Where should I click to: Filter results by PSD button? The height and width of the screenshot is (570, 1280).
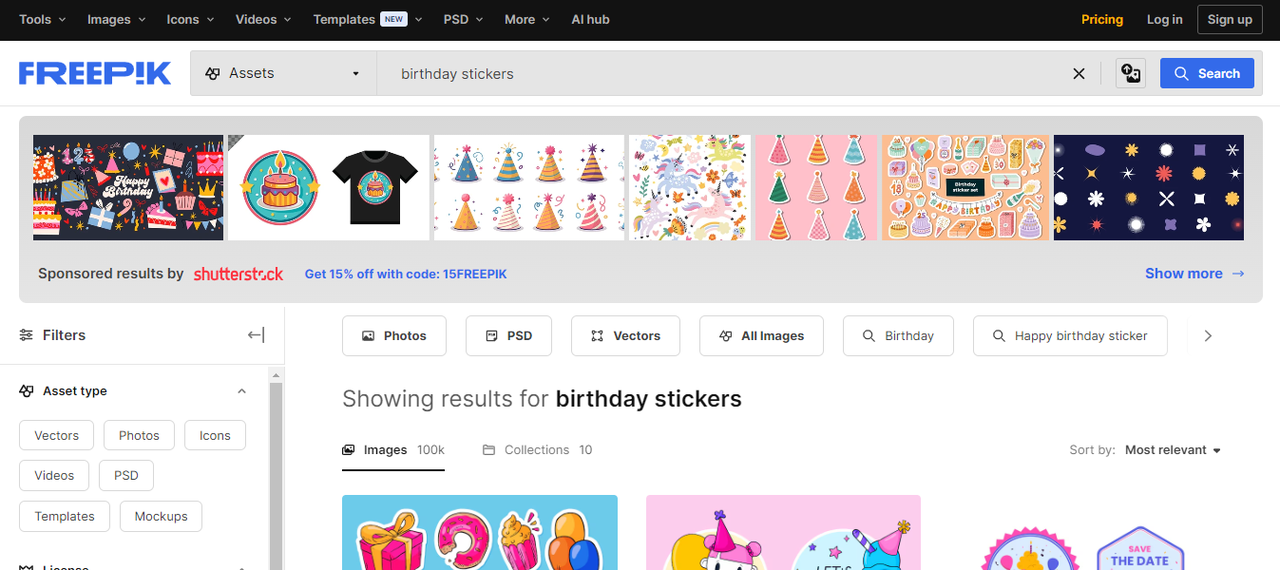pos(508,336)
